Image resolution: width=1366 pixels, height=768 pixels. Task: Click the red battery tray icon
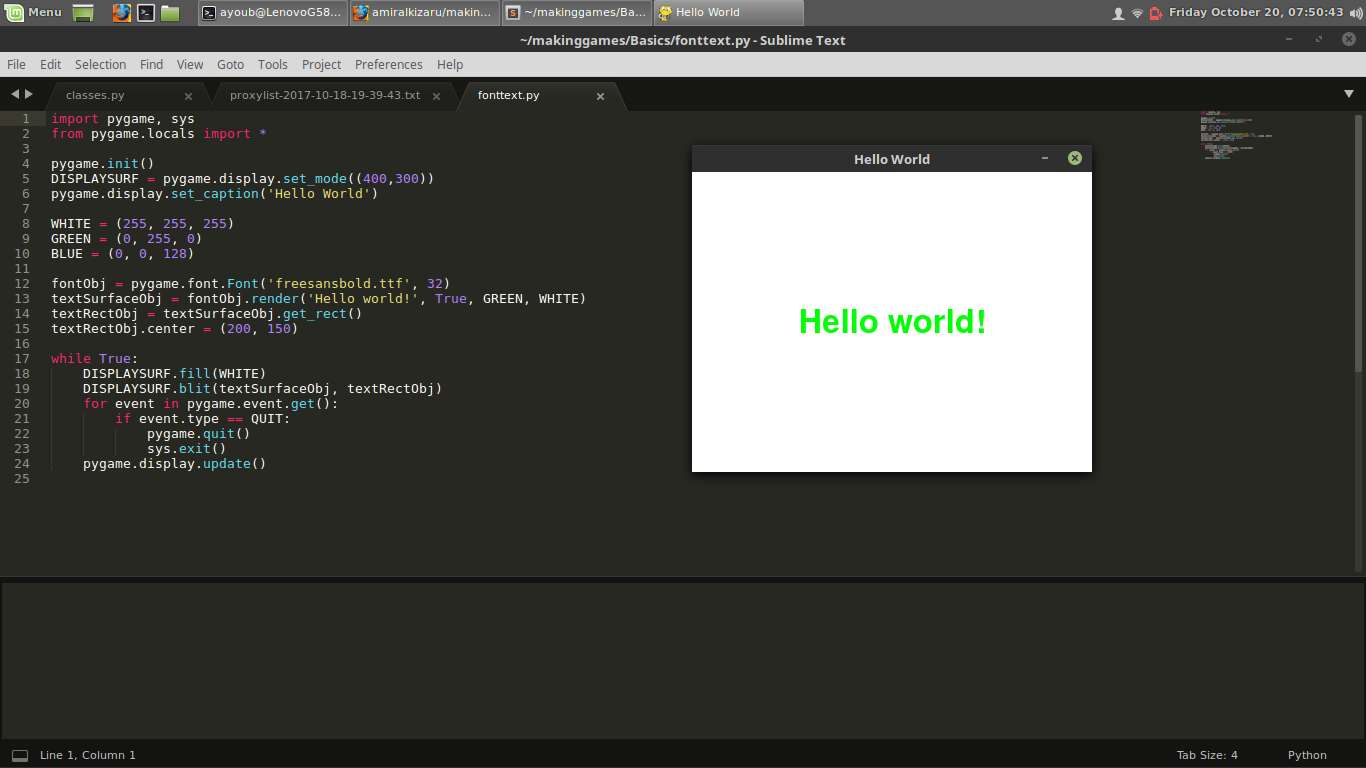click(1156, 13)
